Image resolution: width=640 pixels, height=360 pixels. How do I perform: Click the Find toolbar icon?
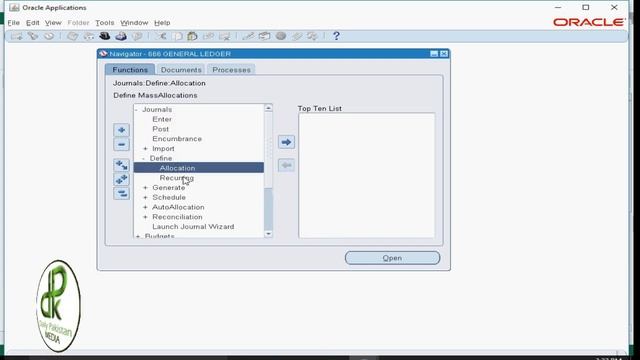[x=33, y=36]
